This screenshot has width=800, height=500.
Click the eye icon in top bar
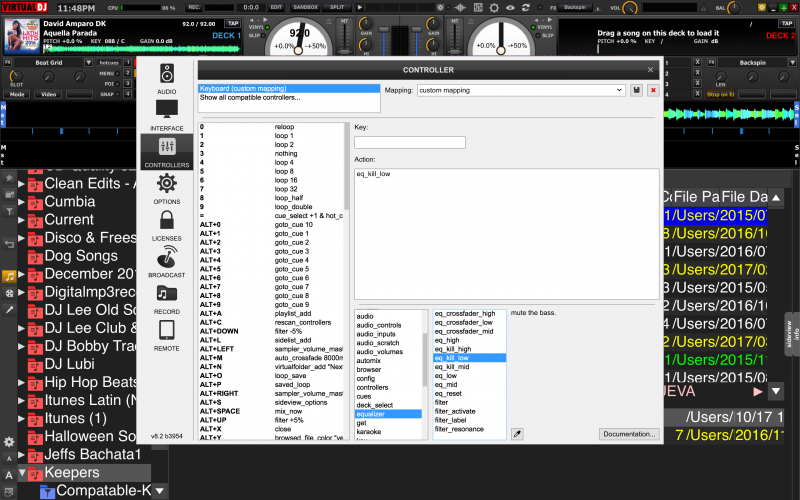pos(510,7)
